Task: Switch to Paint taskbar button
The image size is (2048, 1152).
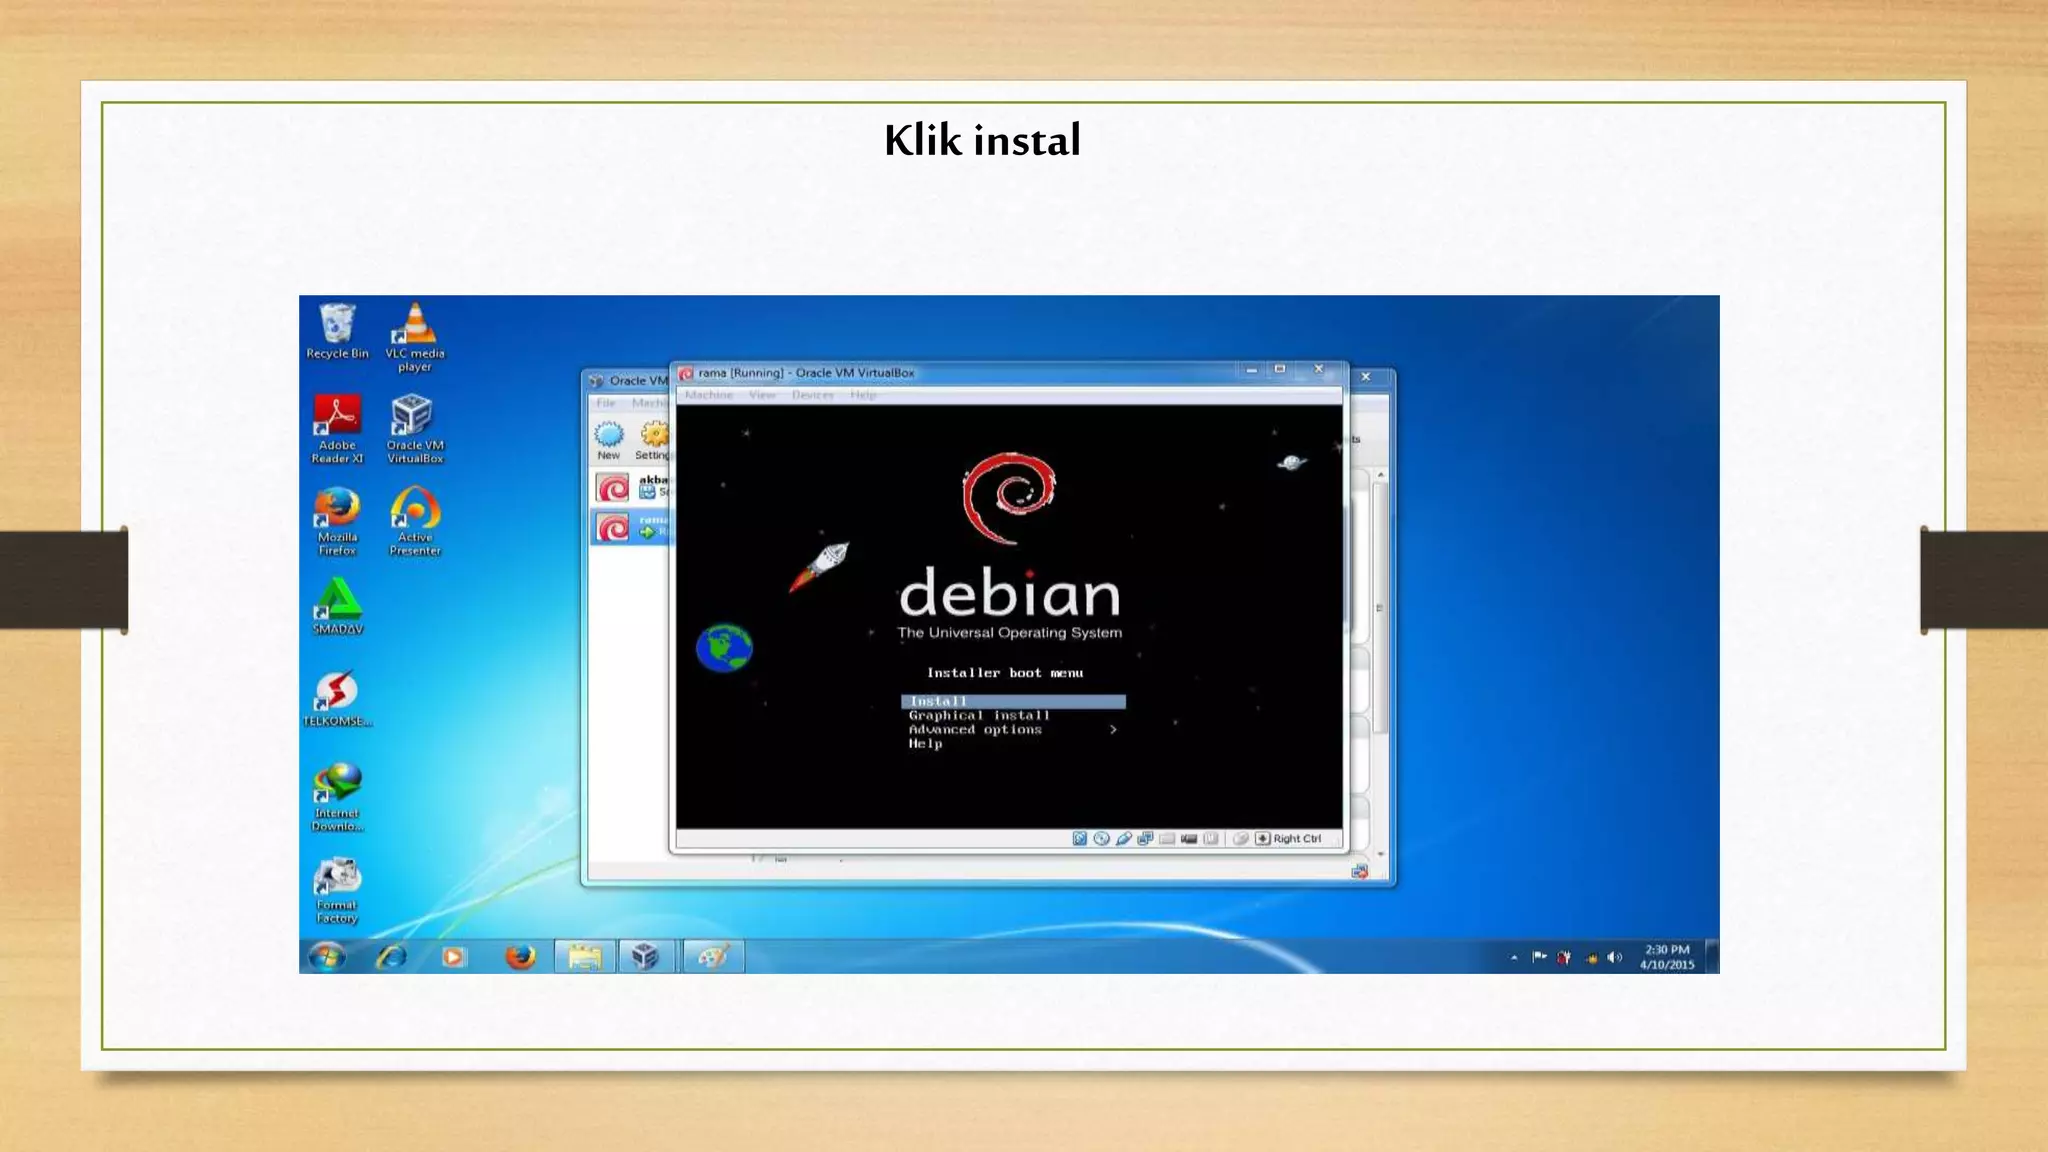Action: (x=713, y=957)
